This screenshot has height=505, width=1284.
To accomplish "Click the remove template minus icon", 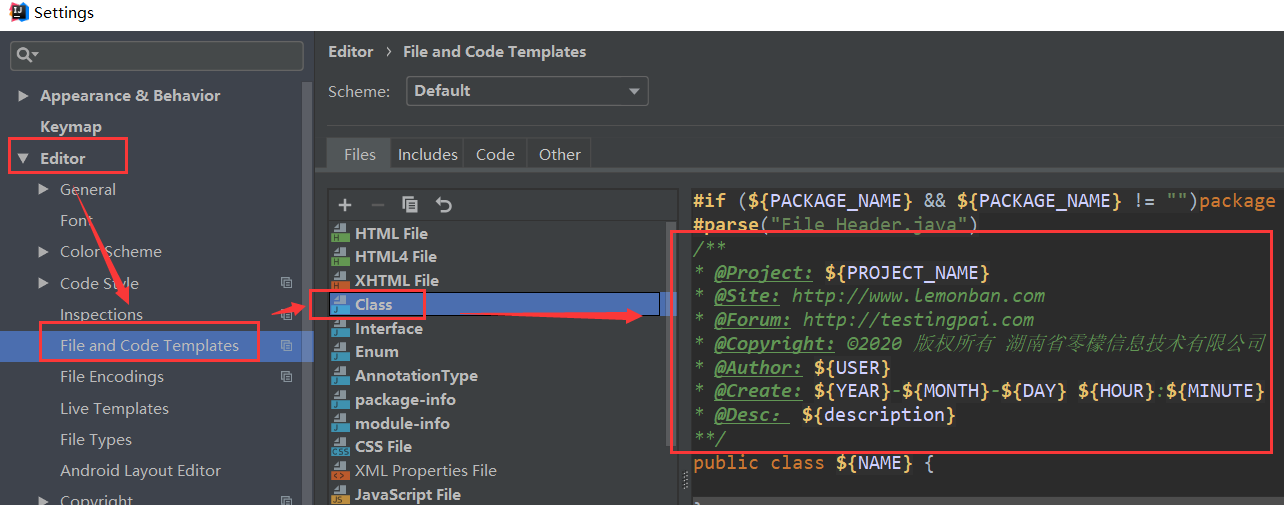I will pos(377,205).
